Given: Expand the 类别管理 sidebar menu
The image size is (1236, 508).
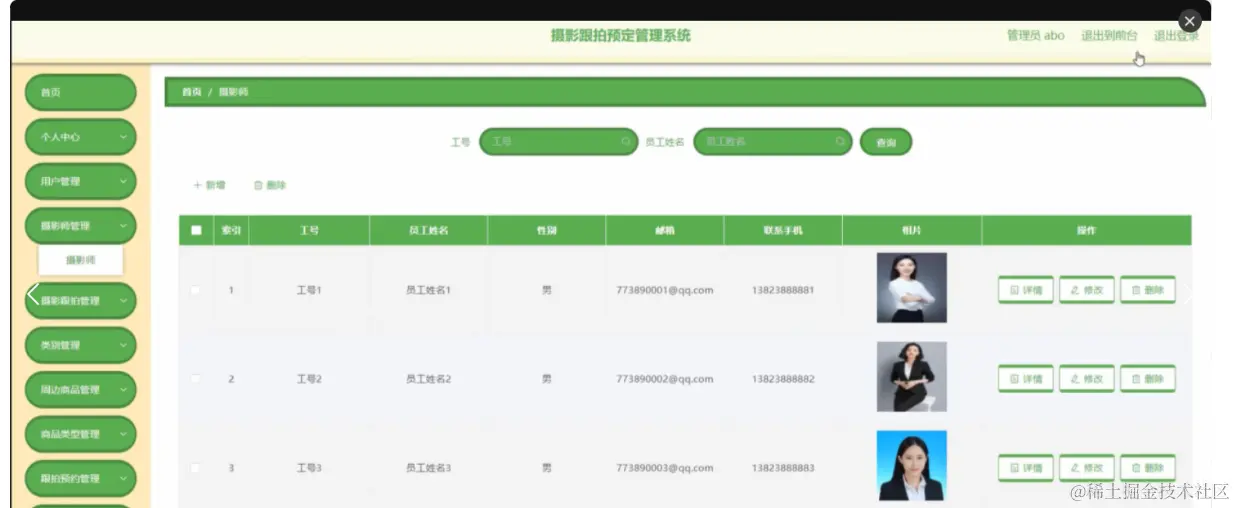Looking at the screenshot, I should (80, 345).
